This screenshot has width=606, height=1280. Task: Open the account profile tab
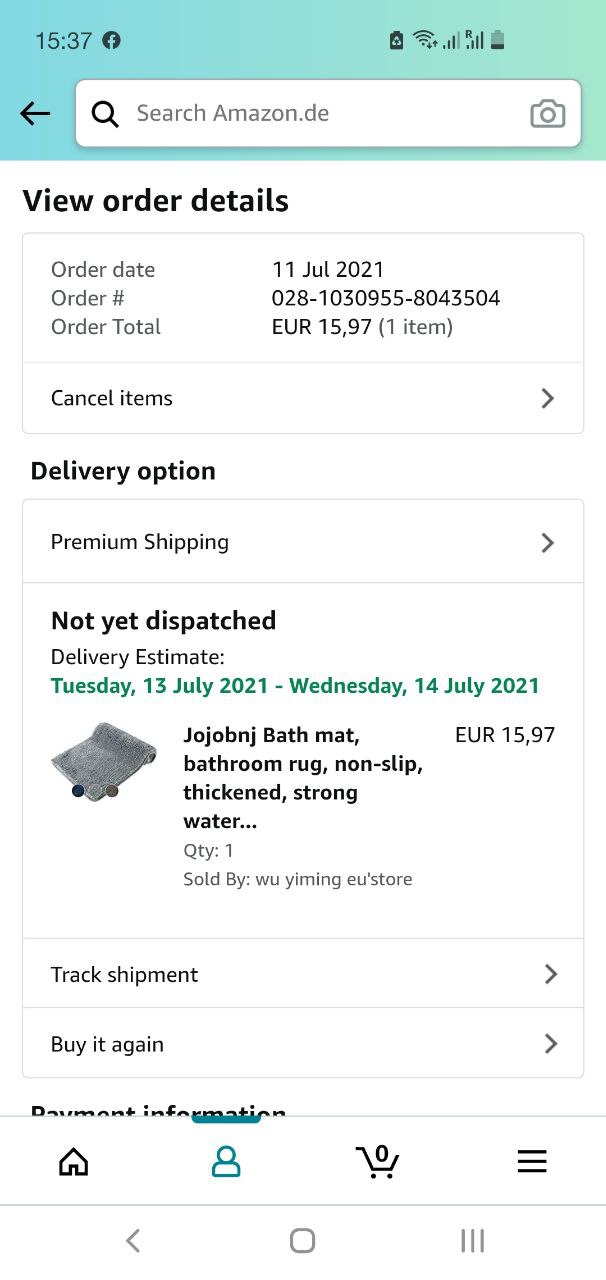pos(226,1161)
